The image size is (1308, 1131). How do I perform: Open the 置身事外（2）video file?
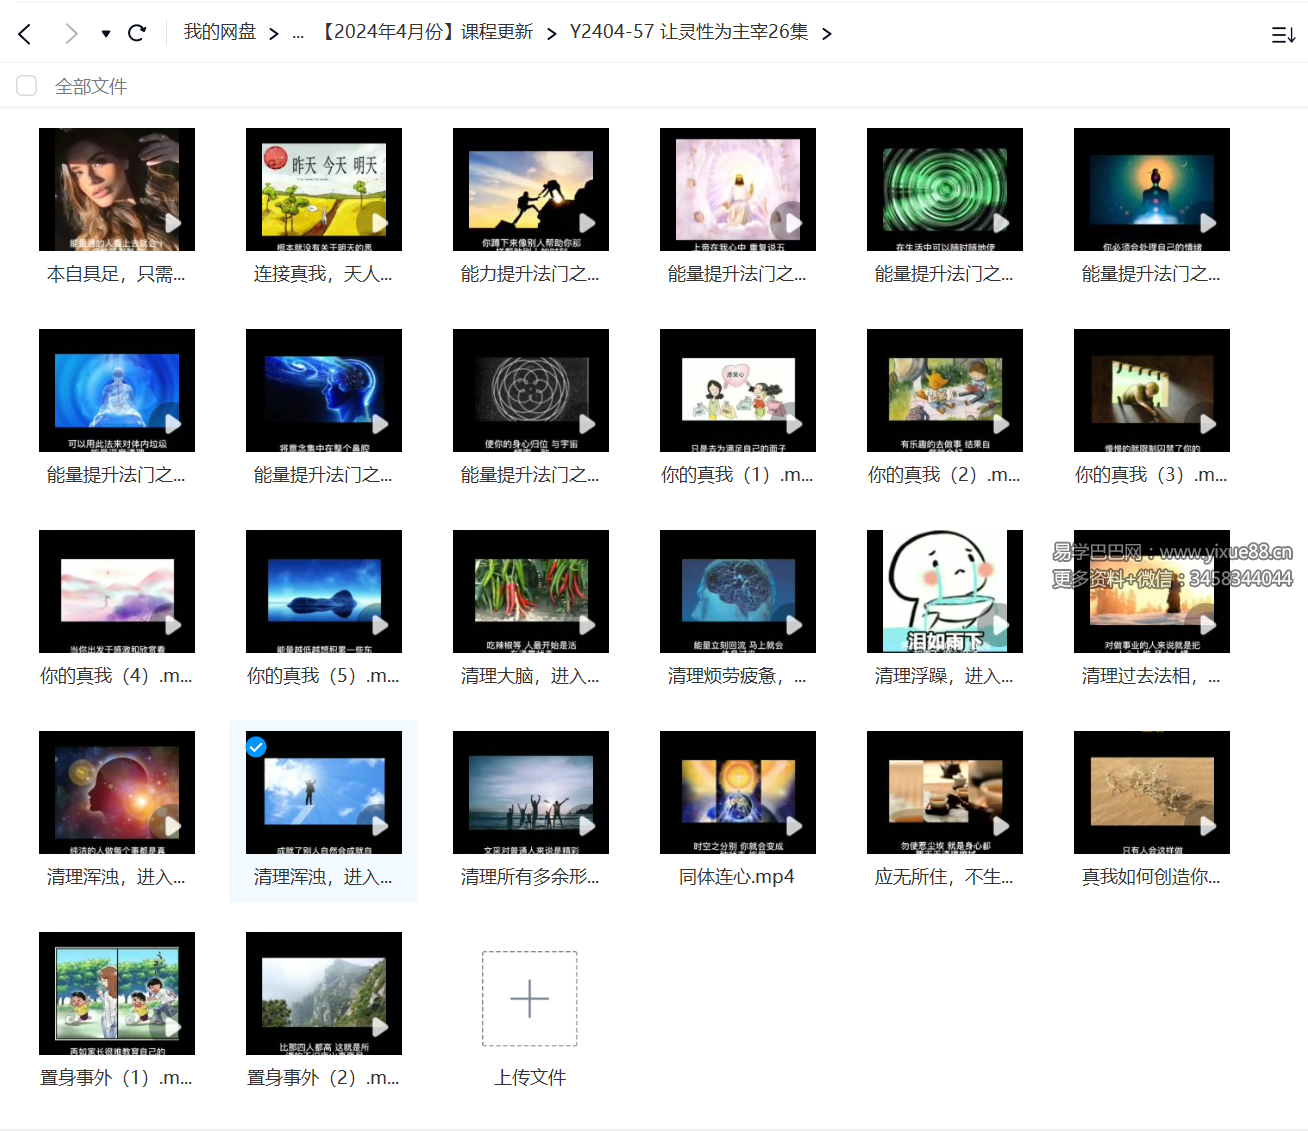click(x=323, y=993)
